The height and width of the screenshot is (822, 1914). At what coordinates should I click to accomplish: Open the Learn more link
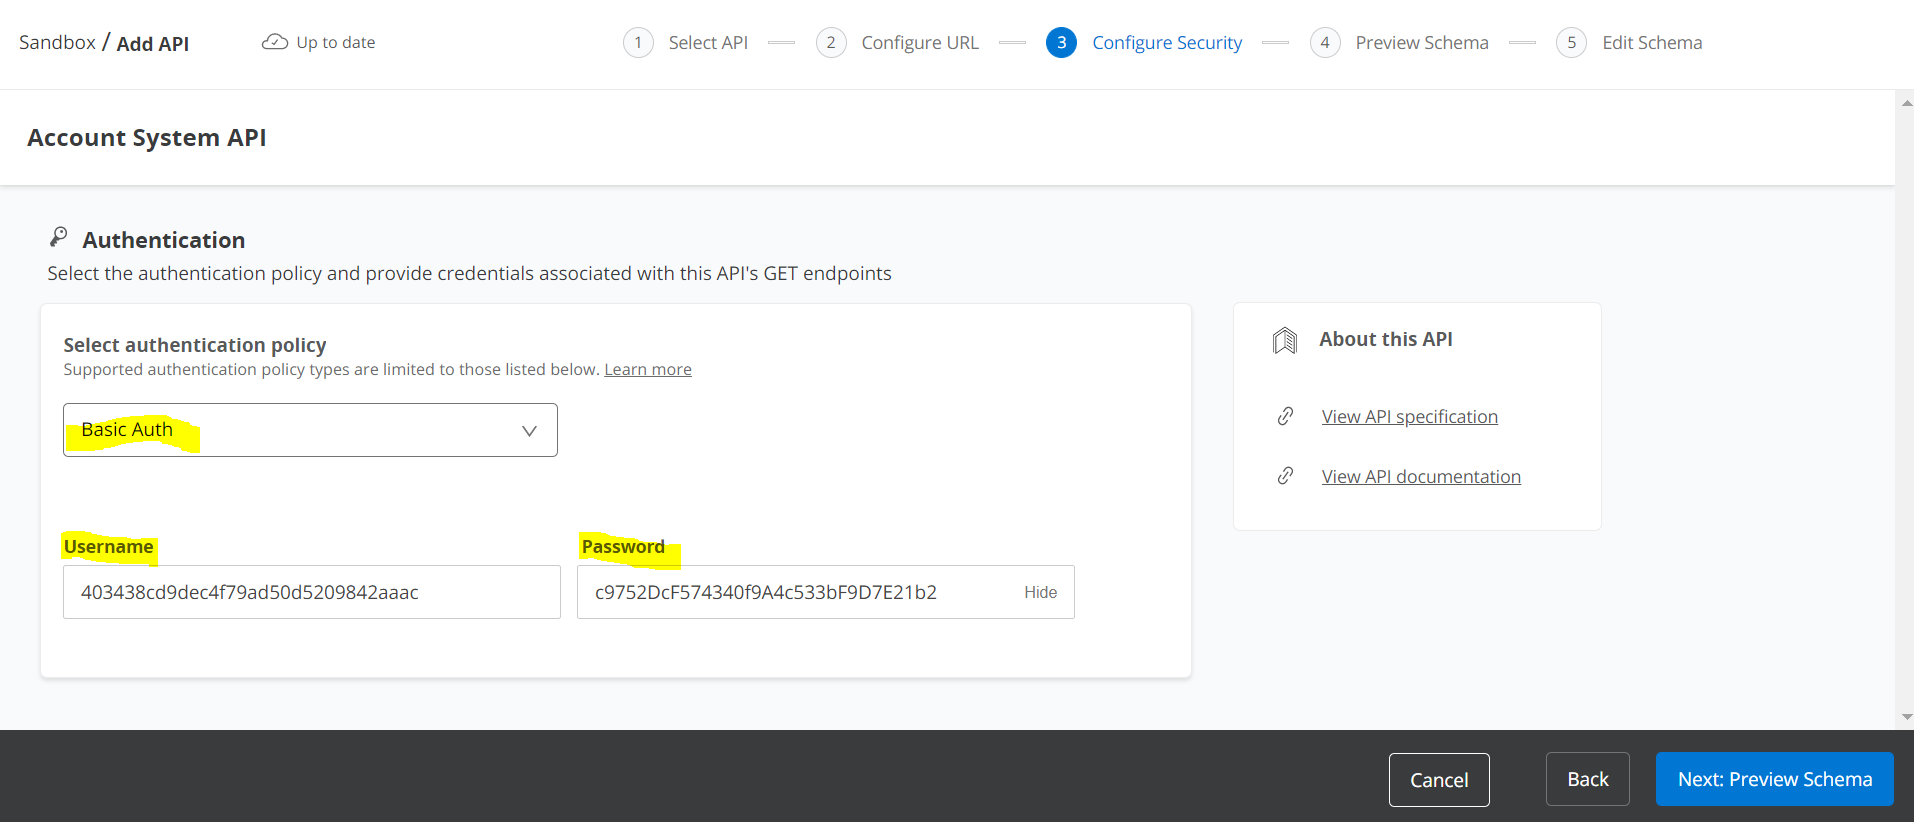[x=647, y=370]
